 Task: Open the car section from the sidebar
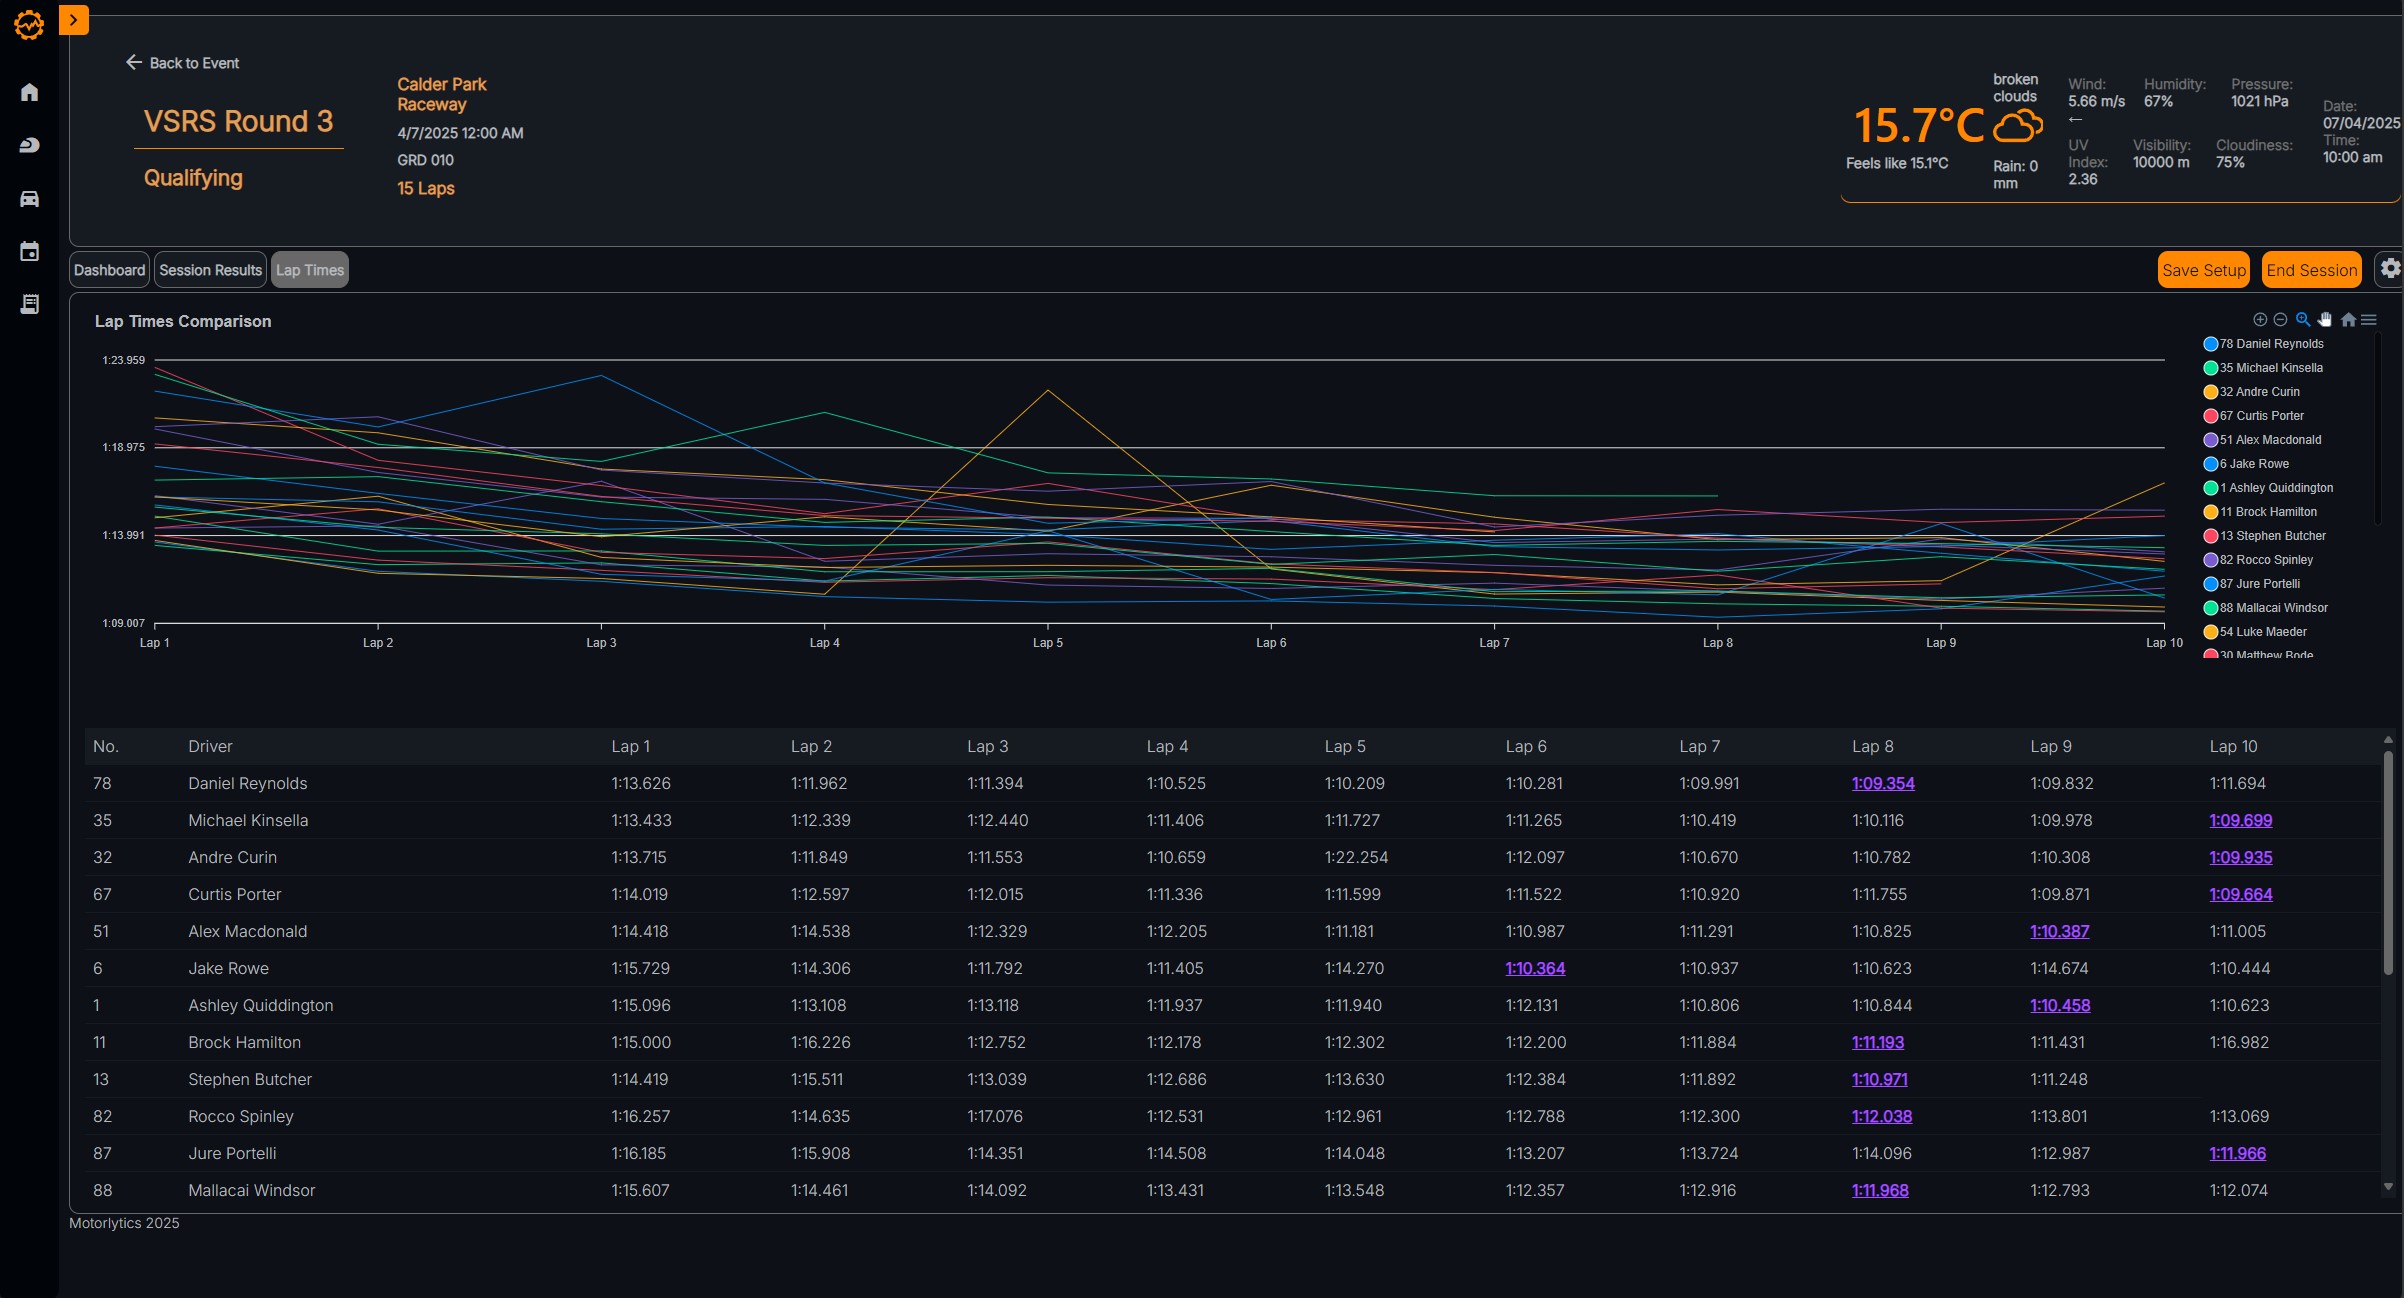coord(29,197)
